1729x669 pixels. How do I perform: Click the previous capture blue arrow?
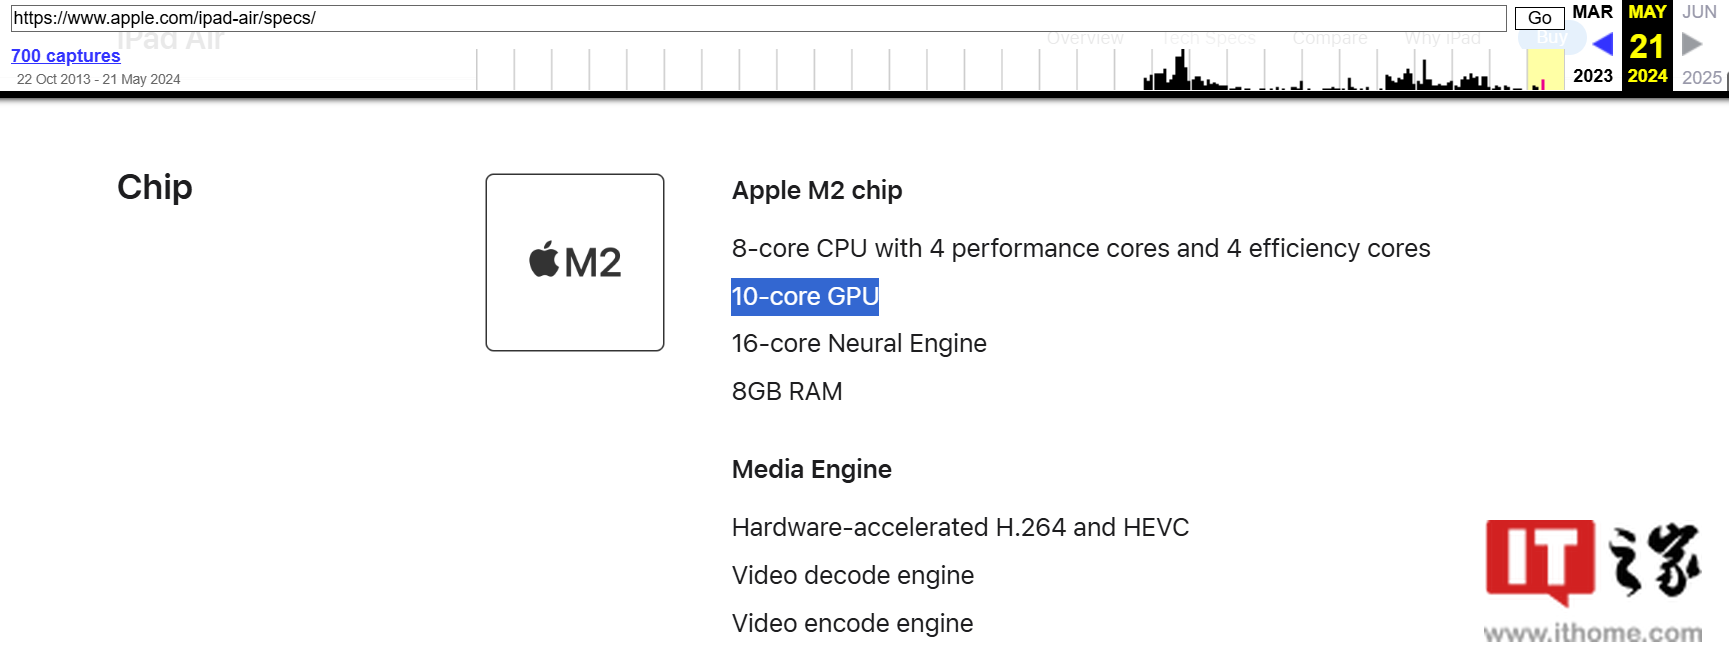point(1602,44)
